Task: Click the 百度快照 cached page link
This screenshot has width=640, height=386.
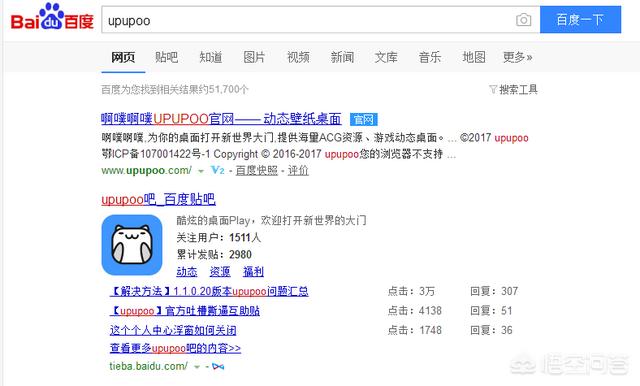Action: pos(256,170)
